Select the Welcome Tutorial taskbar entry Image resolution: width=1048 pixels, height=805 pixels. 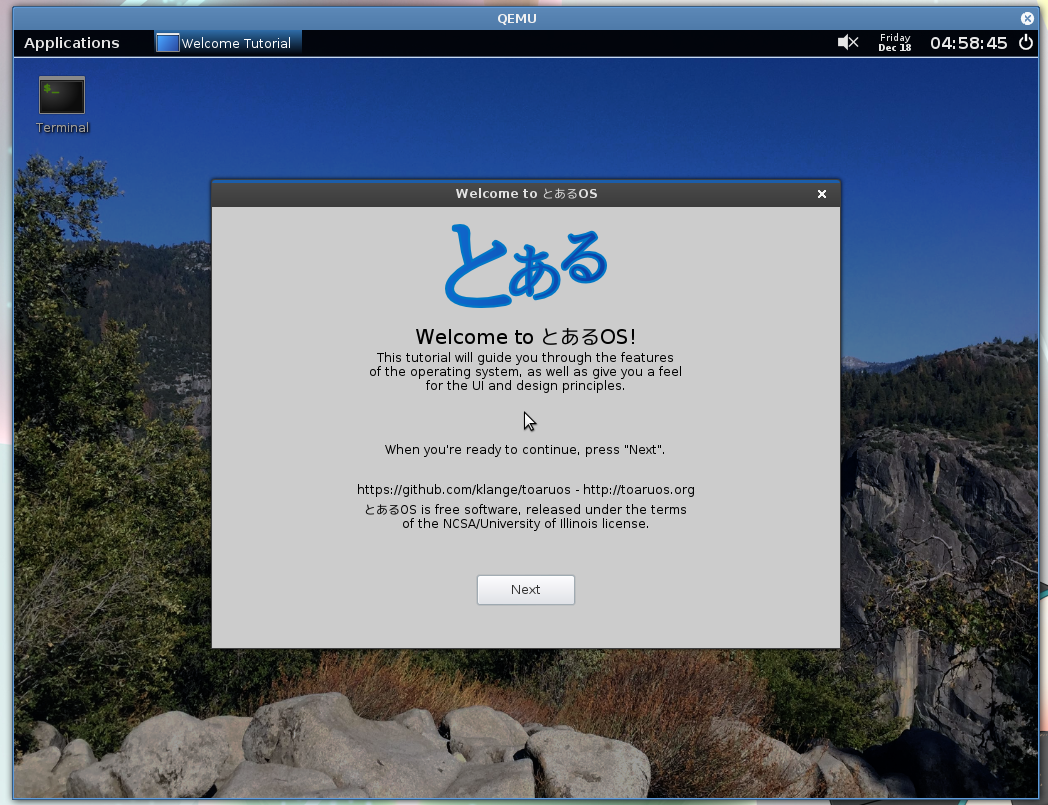(228, 43)
